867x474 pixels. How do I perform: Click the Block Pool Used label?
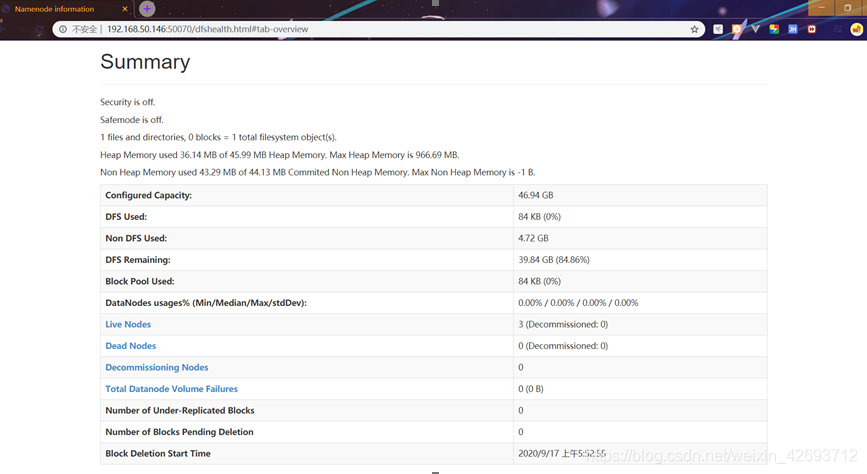140,282
